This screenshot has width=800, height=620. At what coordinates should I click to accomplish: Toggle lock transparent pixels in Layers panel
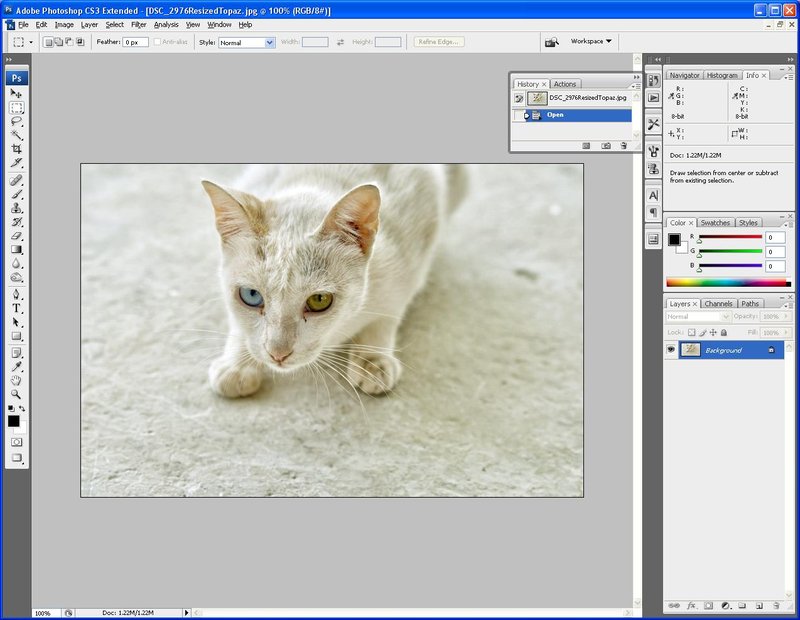pos(691,332)
